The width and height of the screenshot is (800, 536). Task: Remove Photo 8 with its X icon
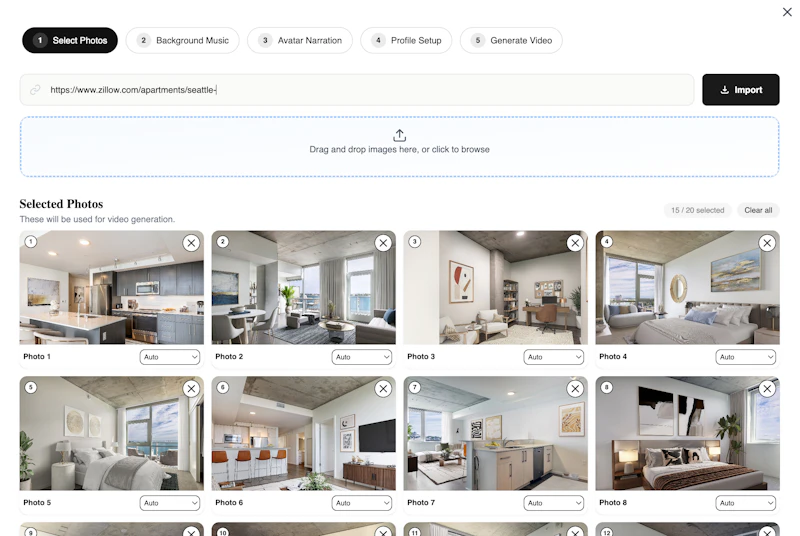(767, 389)
